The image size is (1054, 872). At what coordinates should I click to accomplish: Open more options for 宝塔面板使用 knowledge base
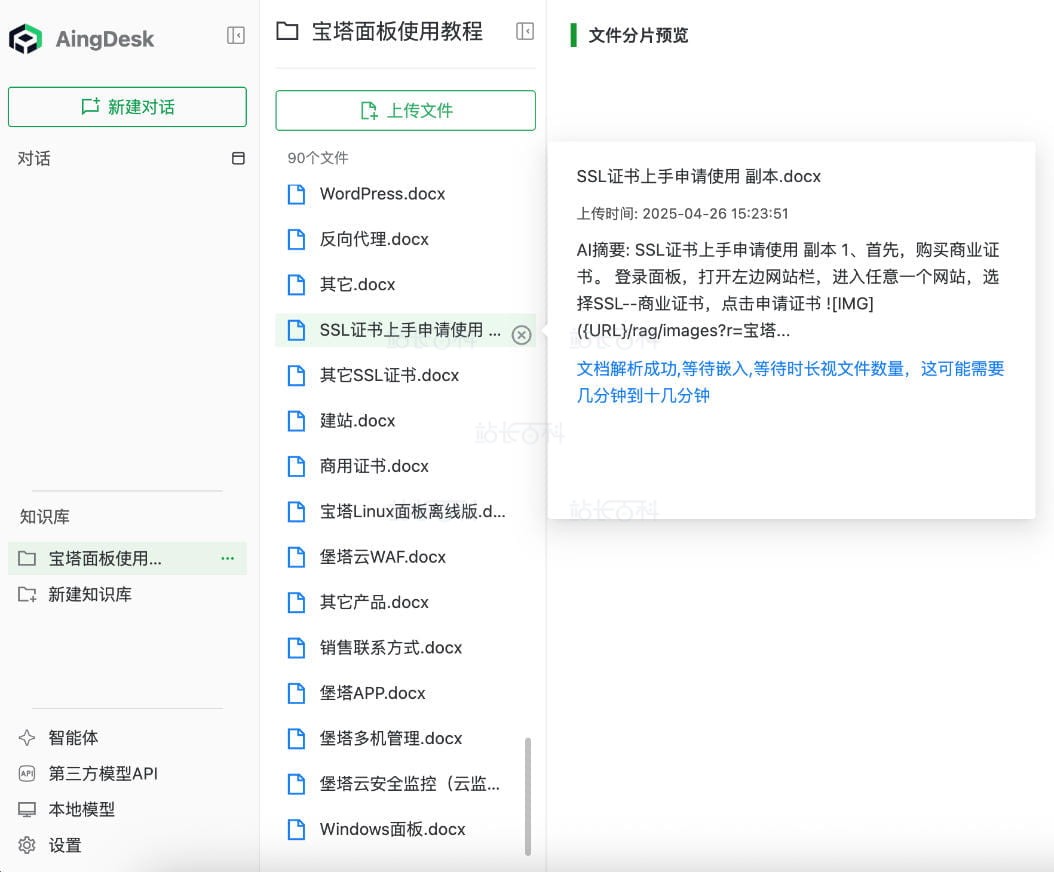228,558
